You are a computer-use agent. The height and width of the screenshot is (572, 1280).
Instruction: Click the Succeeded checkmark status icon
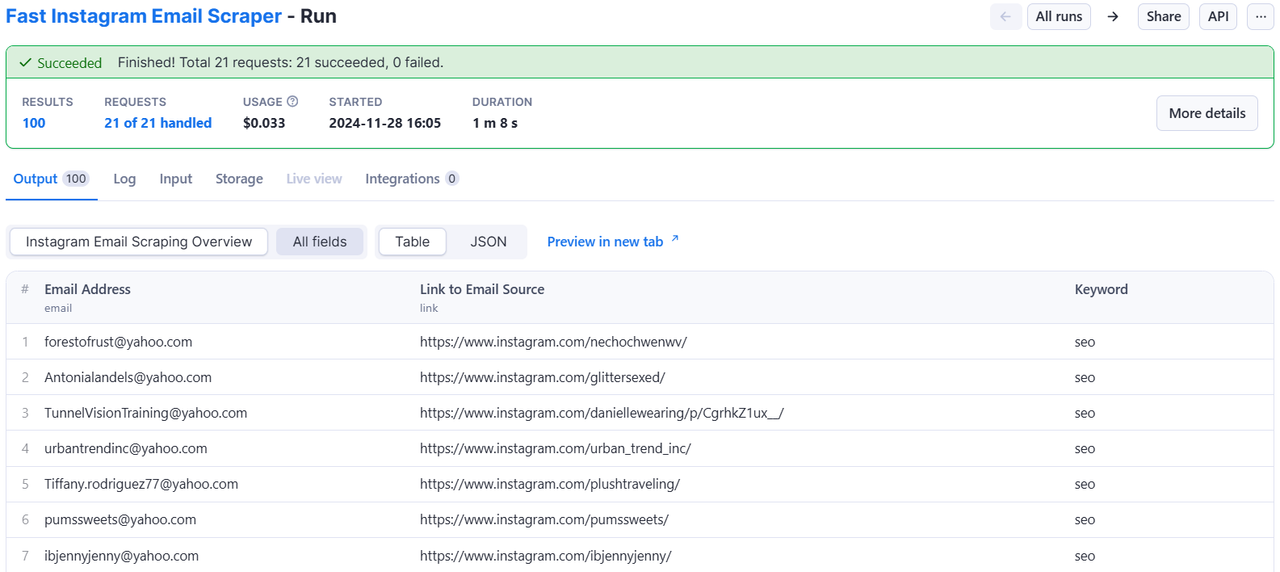[x=26, y=63]
